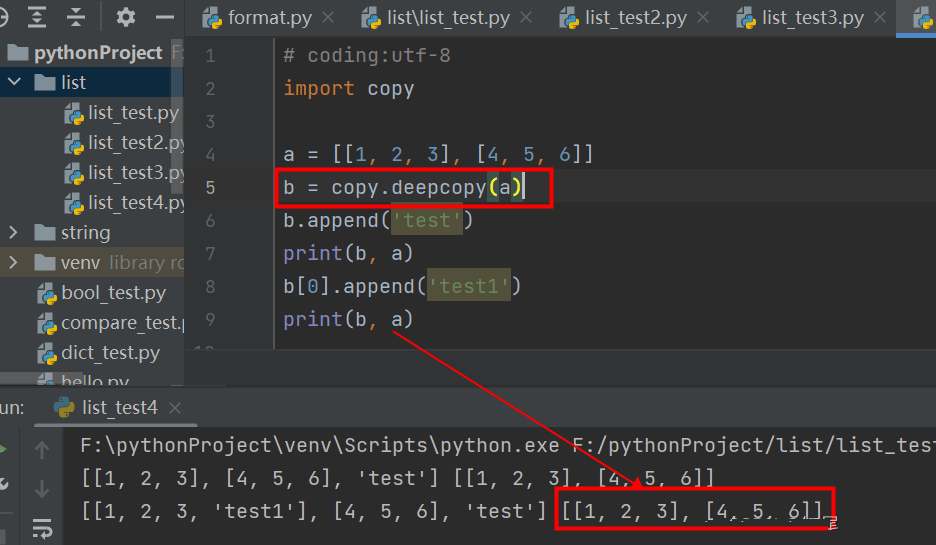Open project panel settings gear
936x545 pixels.
125,17
